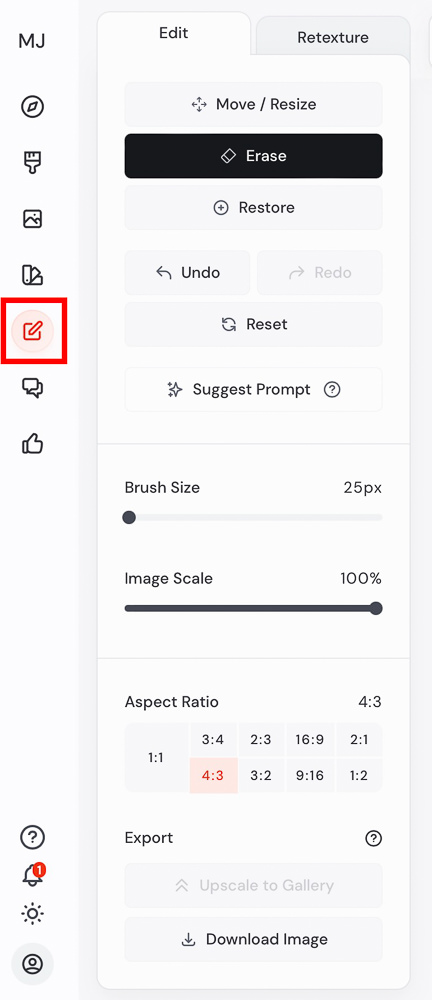
Task: Toggle the light/dark mode sun icon
Action: (x=33, y=914)
